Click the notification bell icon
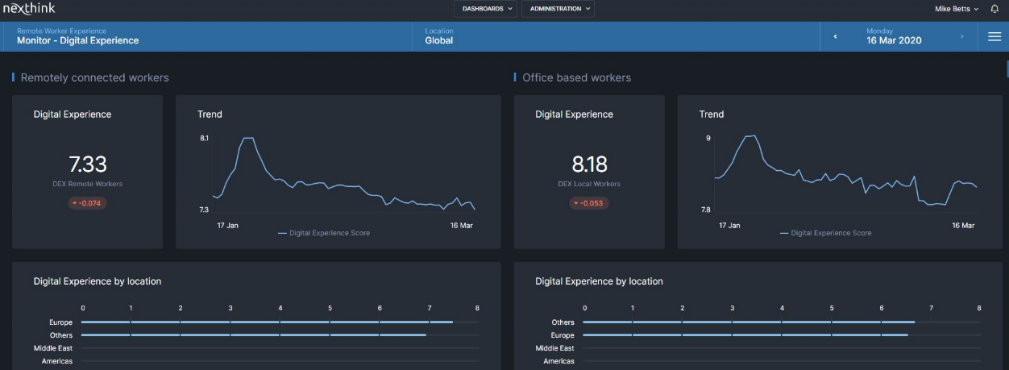Screen dimensions: 1009x370 click(994, 9)
